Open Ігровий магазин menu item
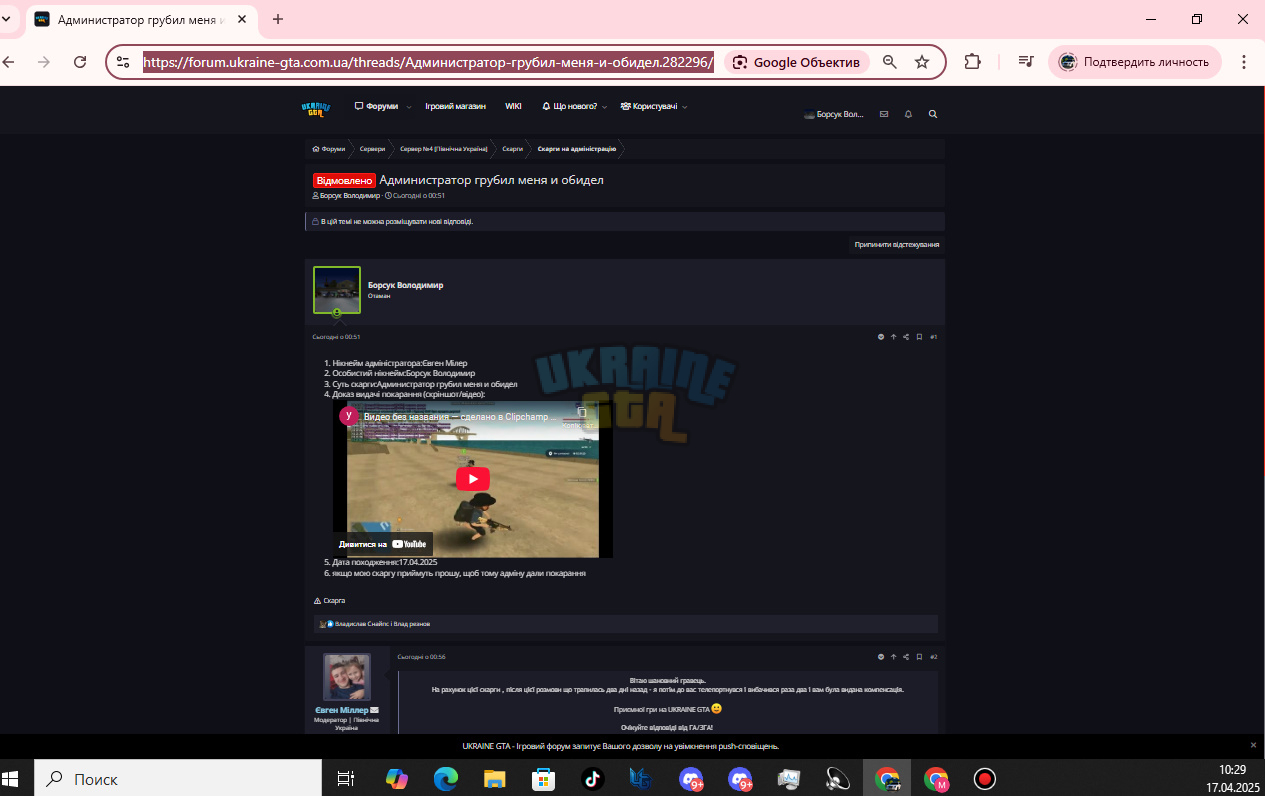Screen dimensions: 1265x796 pos(455,106)
